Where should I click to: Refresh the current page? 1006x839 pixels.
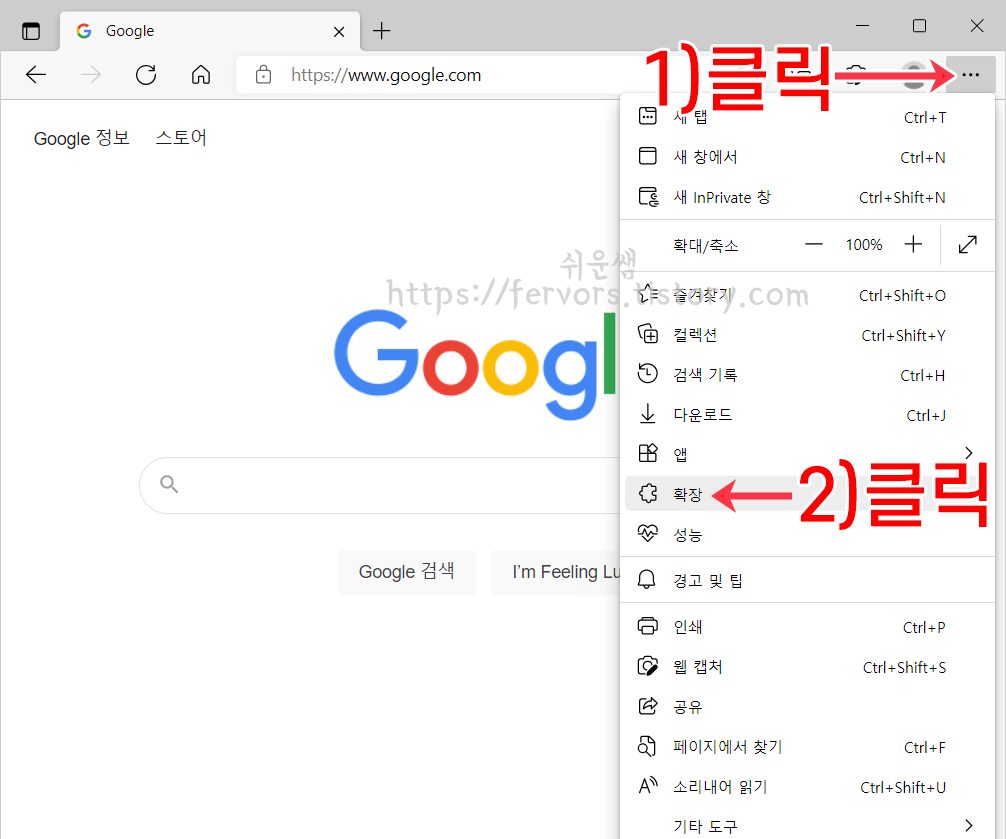146,75
